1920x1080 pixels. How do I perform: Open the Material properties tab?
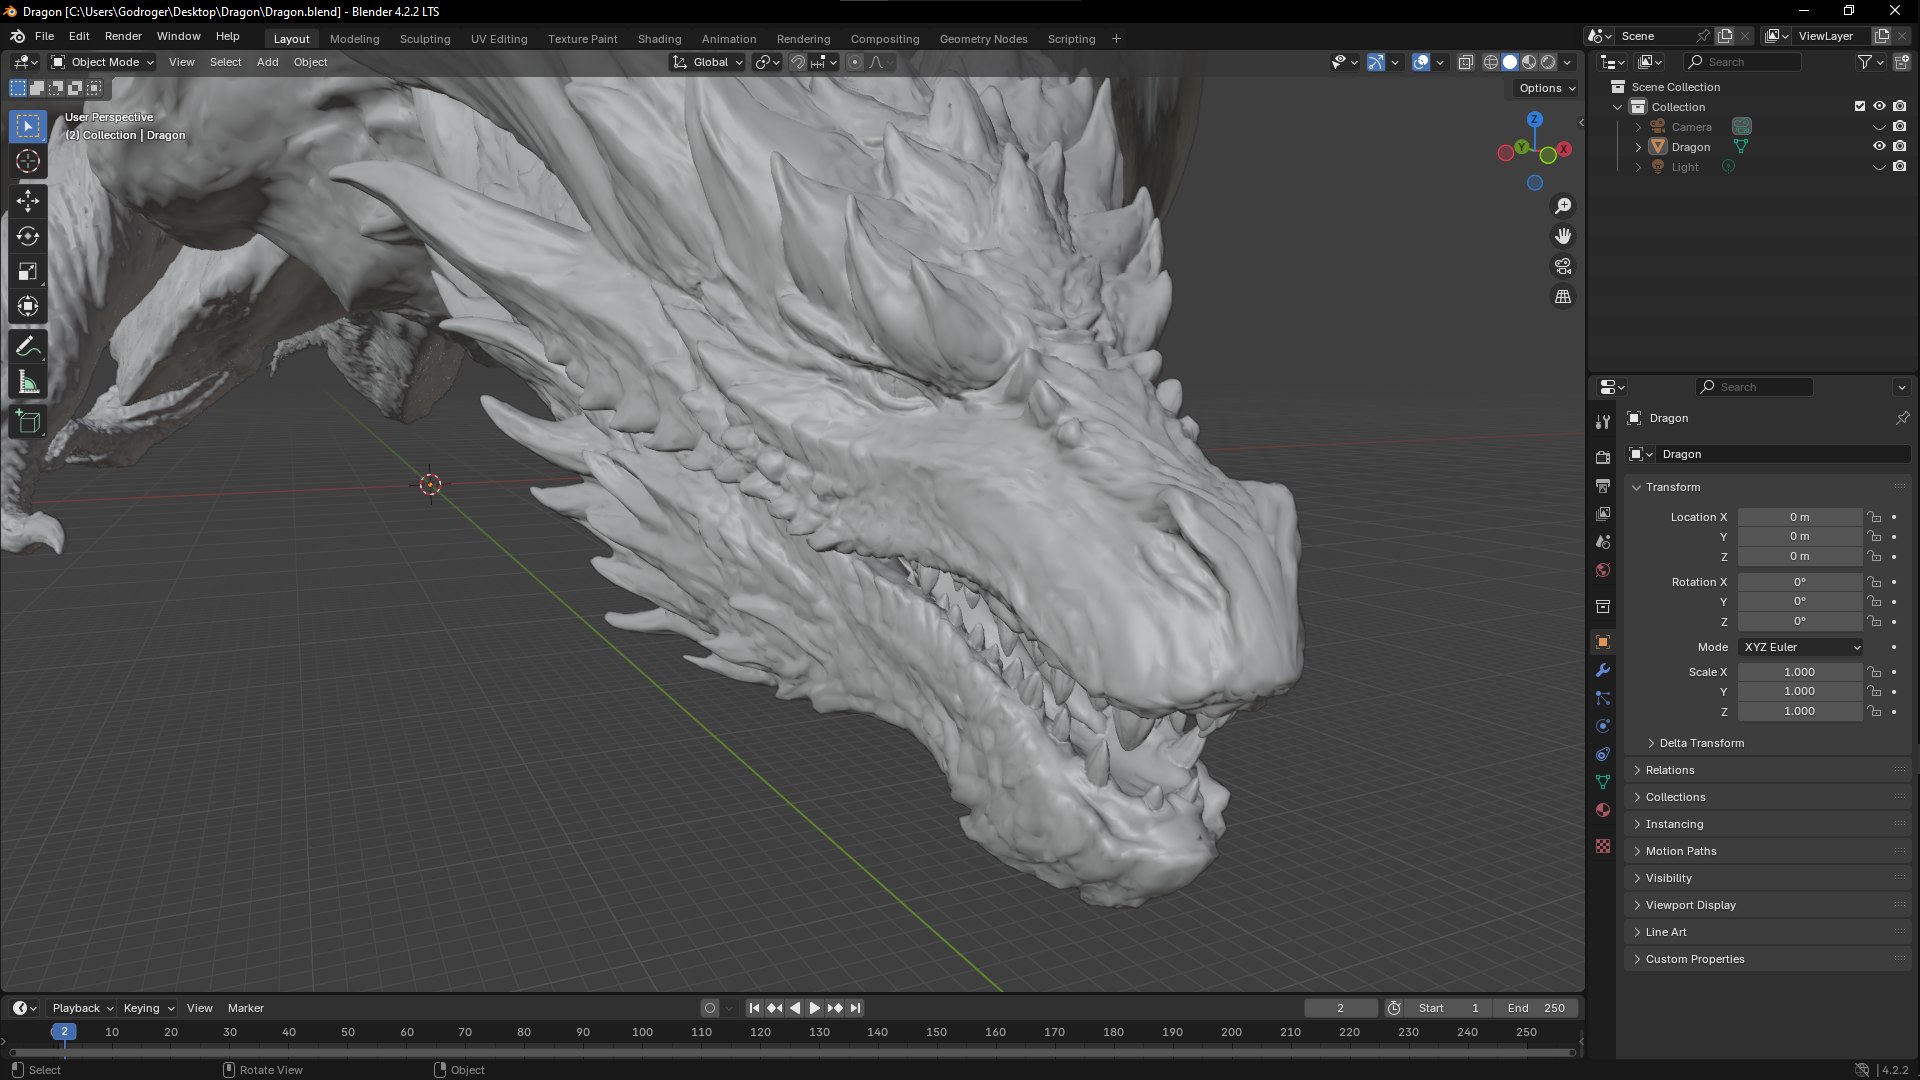click(1603, 810)
